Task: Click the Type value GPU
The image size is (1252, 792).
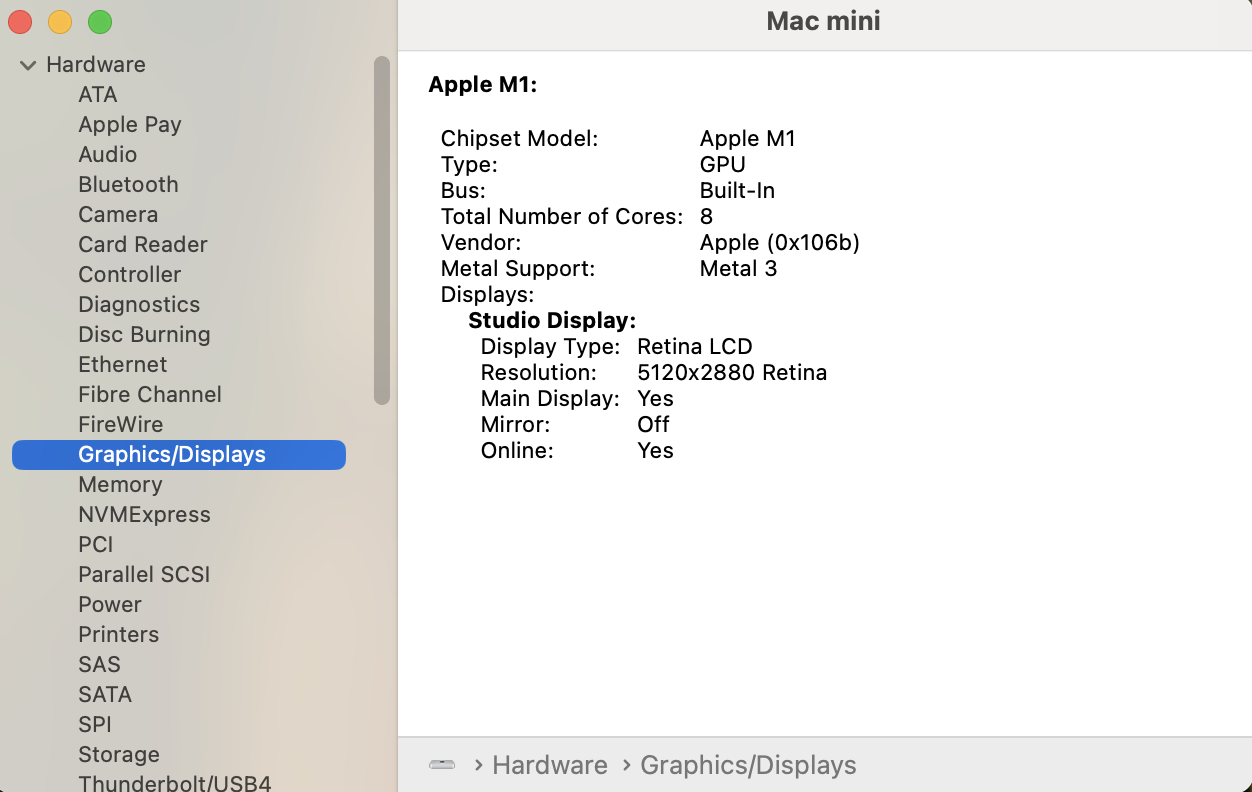Action: (723, 164)
